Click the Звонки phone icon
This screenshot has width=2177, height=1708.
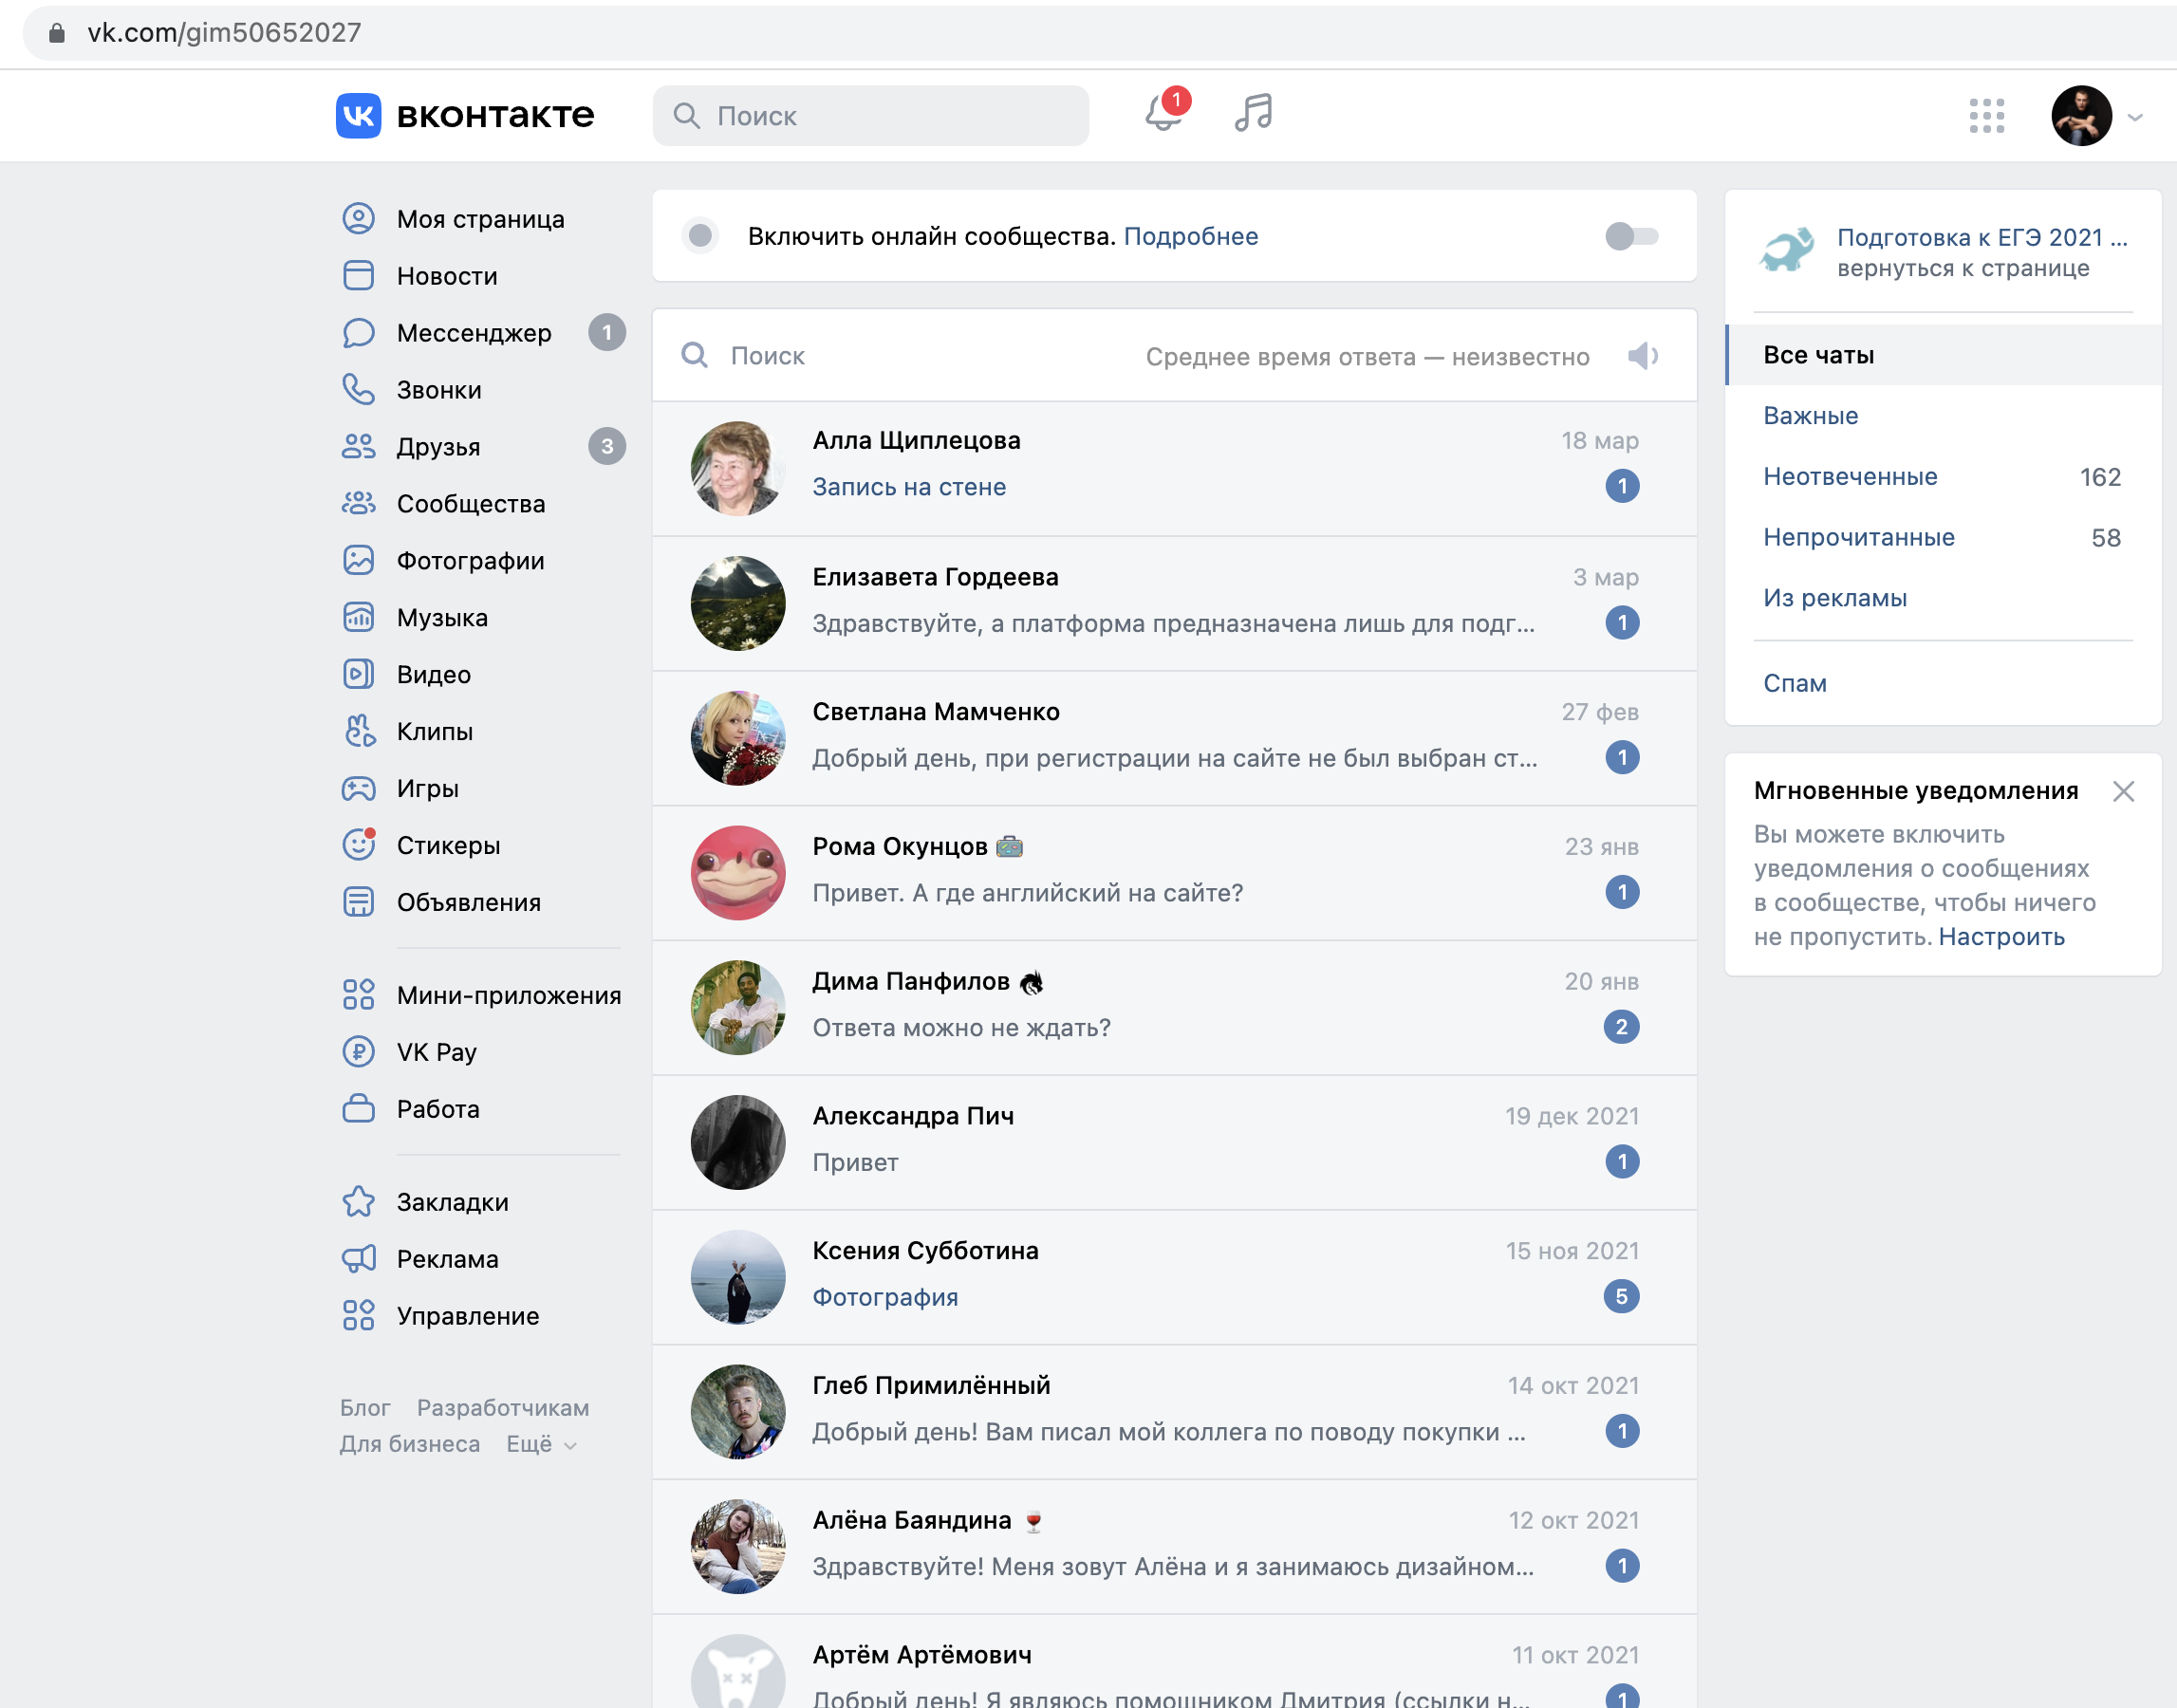[x=358, y=389]
